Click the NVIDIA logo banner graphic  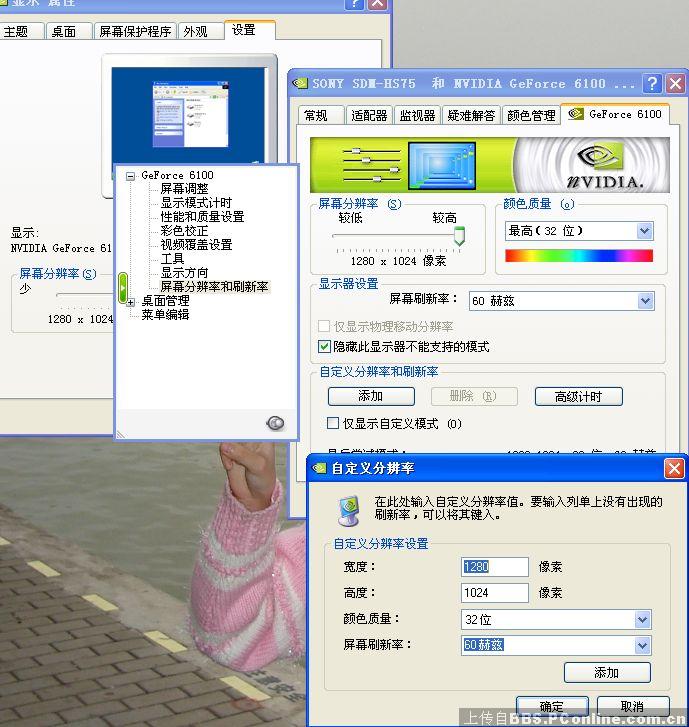(x=490, y=165)
